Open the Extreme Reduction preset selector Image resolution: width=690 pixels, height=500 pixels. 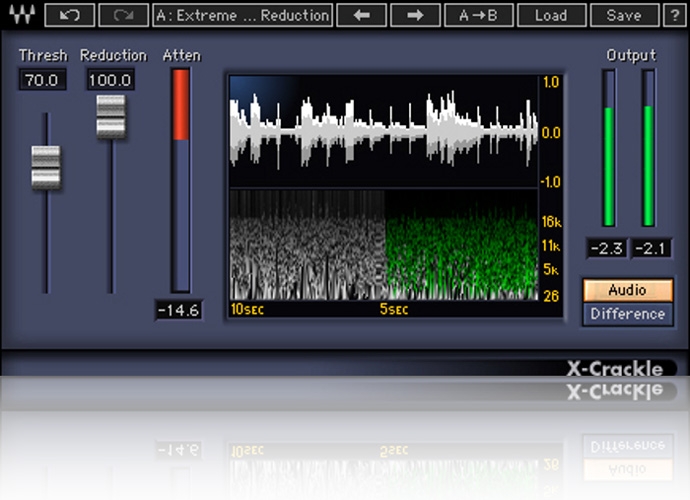point(243,15)
